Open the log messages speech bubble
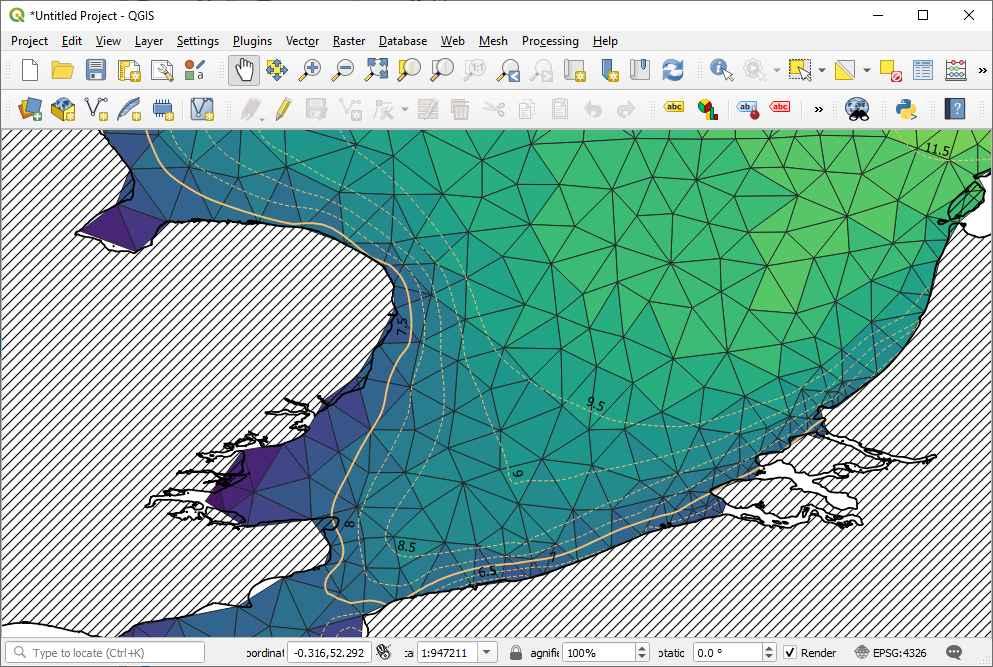This screenshot has height=667, width=993. [x=953, y=653]
